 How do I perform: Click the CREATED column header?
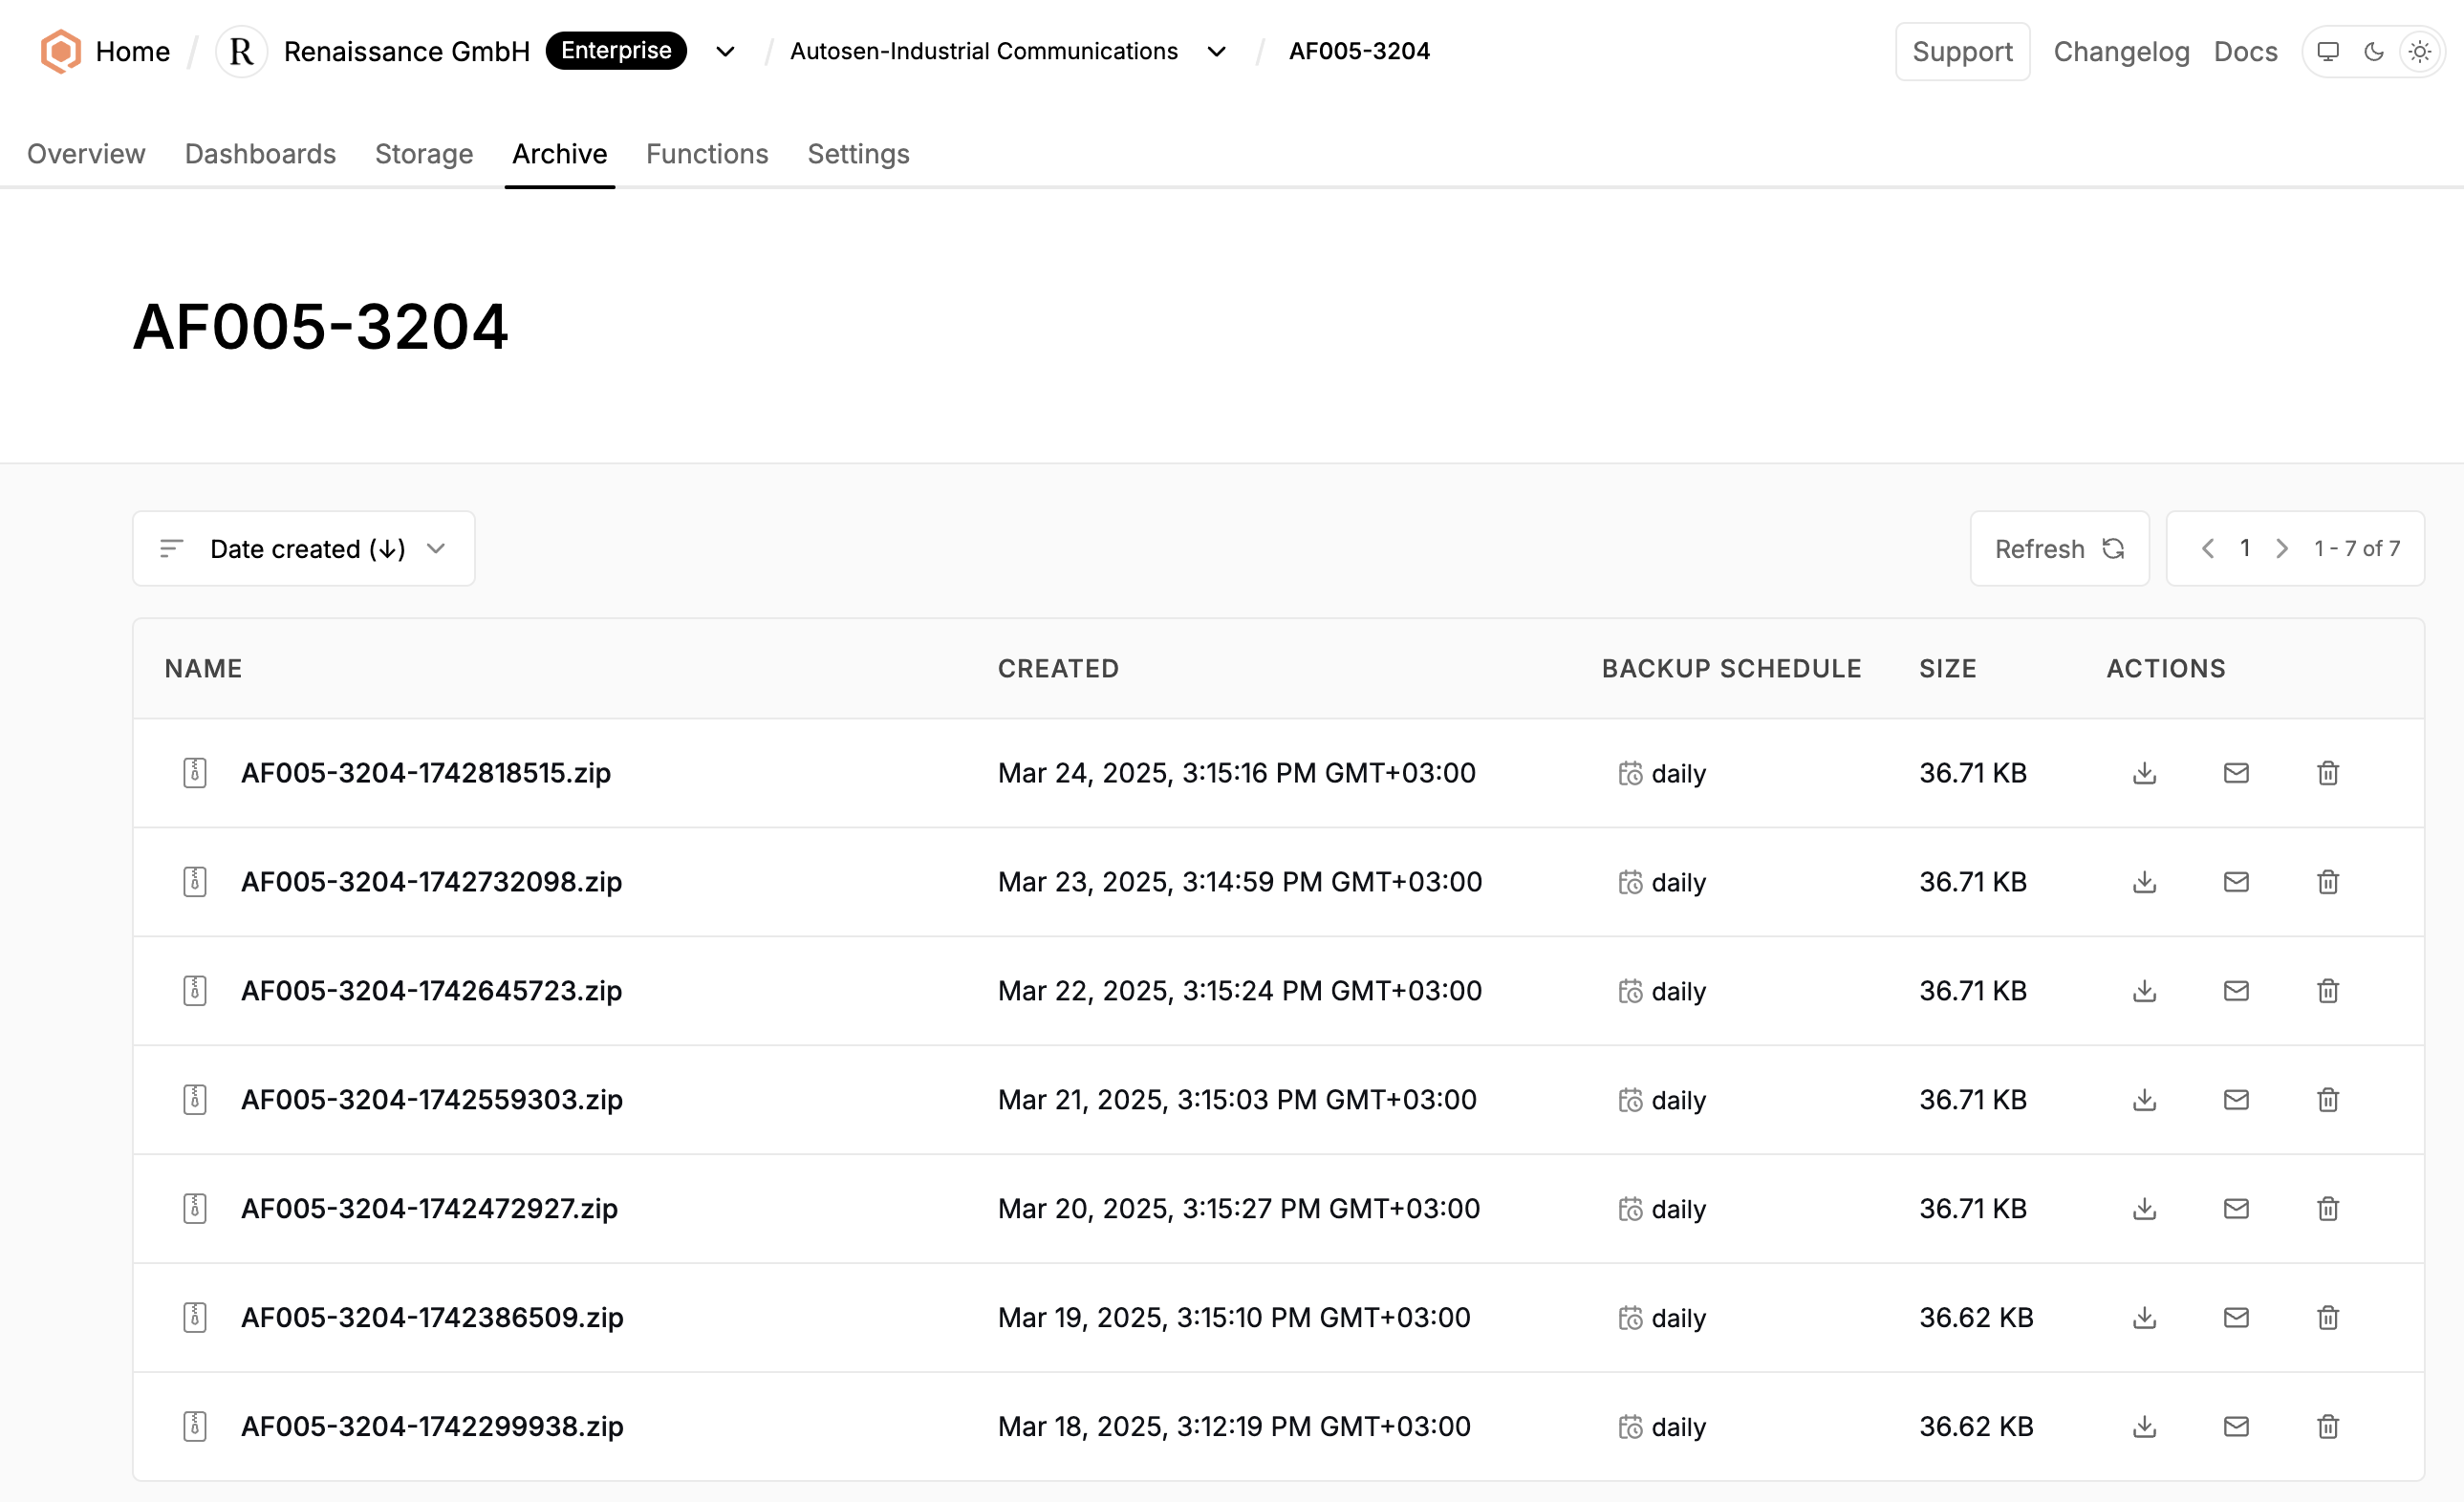pyautogui.click(x=1058, y=669)
